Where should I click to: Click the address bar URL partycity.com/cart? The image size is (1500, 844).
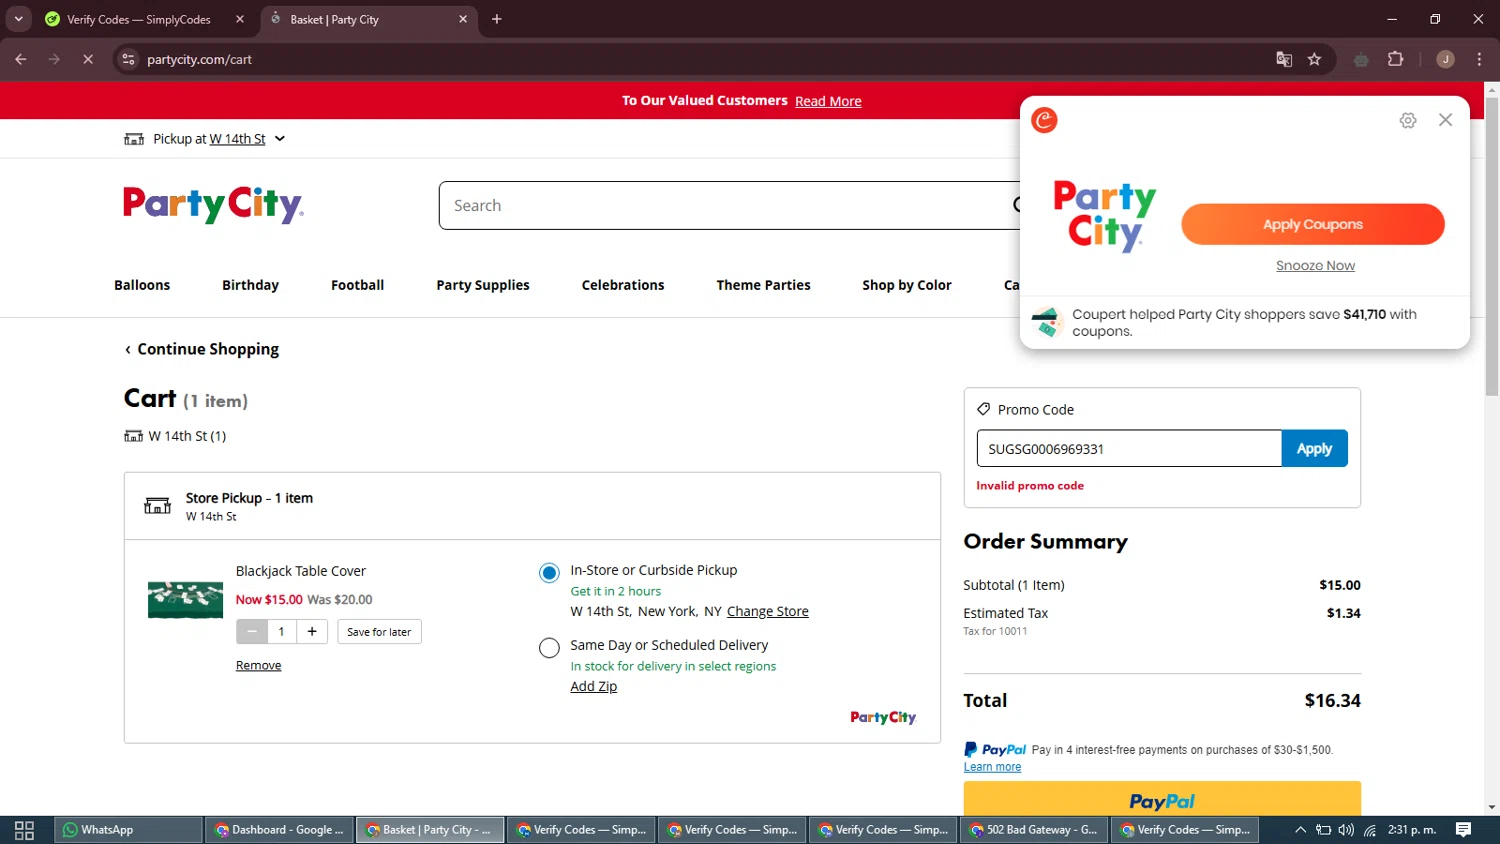click(199, 60)
